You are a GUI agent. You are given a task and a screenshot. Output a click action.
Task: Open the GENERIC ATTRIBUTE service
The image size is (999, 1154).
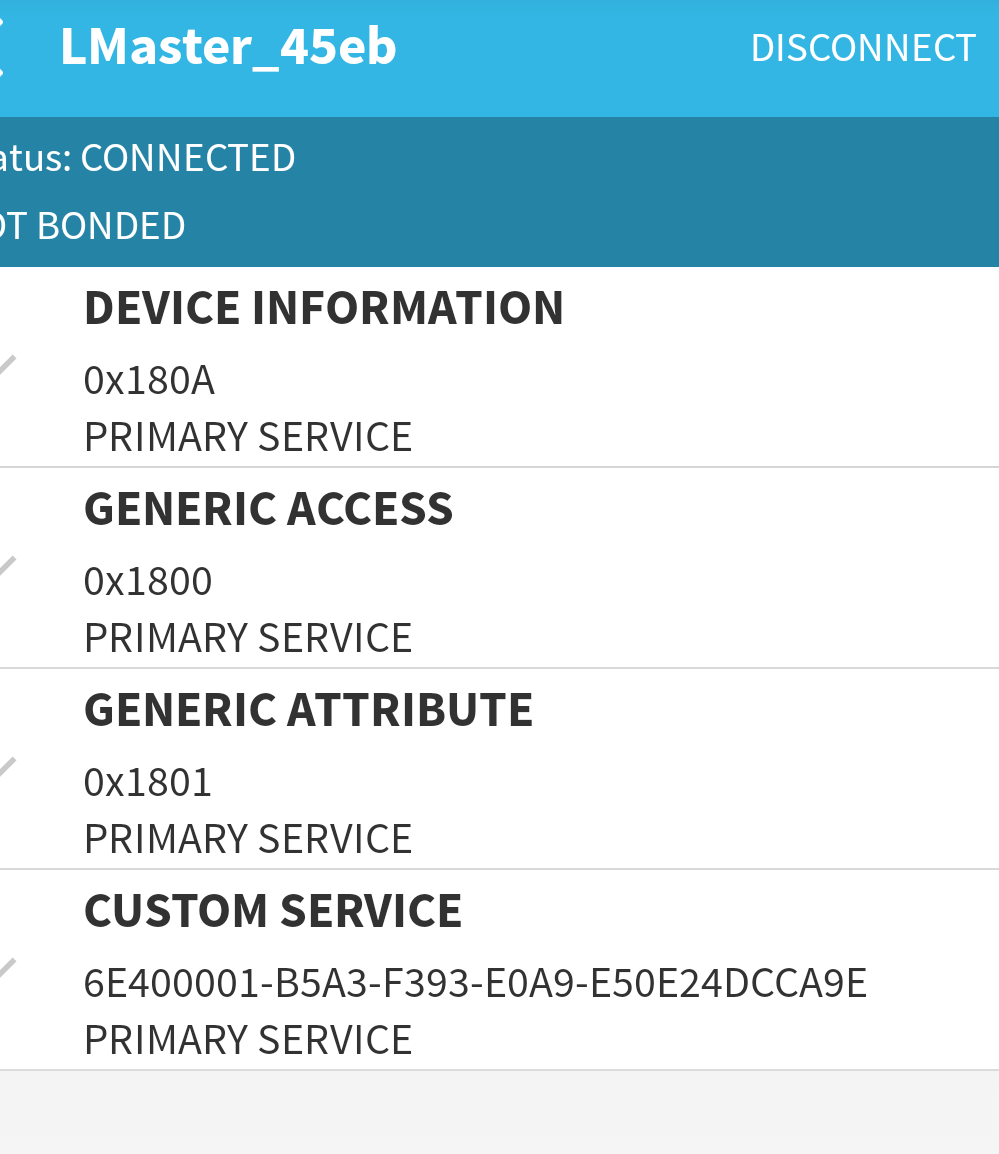tap(308, 710)
